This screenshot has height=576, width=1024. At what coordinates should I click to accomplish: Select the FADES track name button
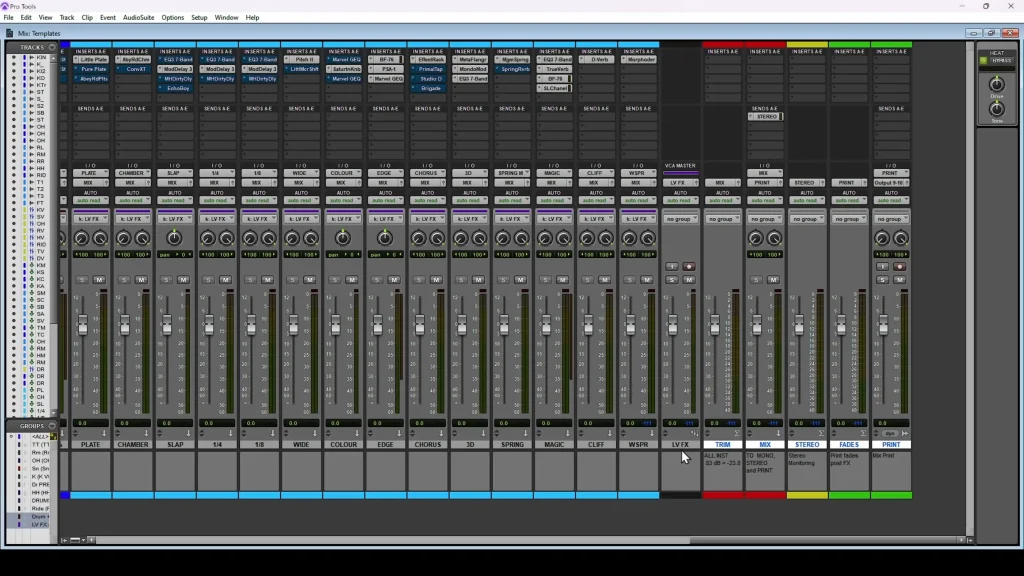[x=849, y=445]
